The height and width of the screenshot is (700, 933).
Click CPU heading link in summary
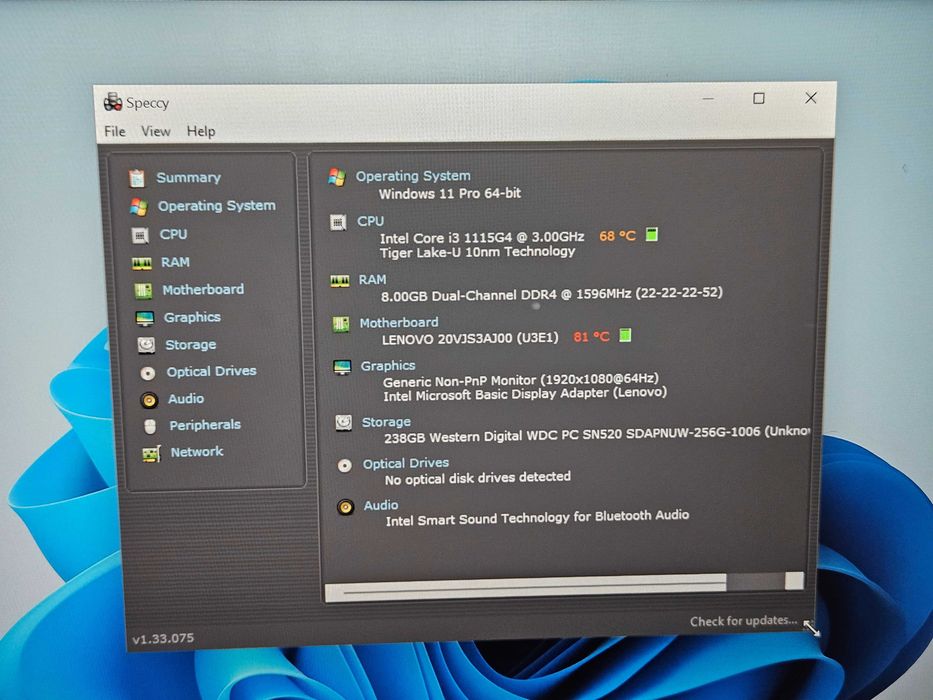(x=370, y=221)
